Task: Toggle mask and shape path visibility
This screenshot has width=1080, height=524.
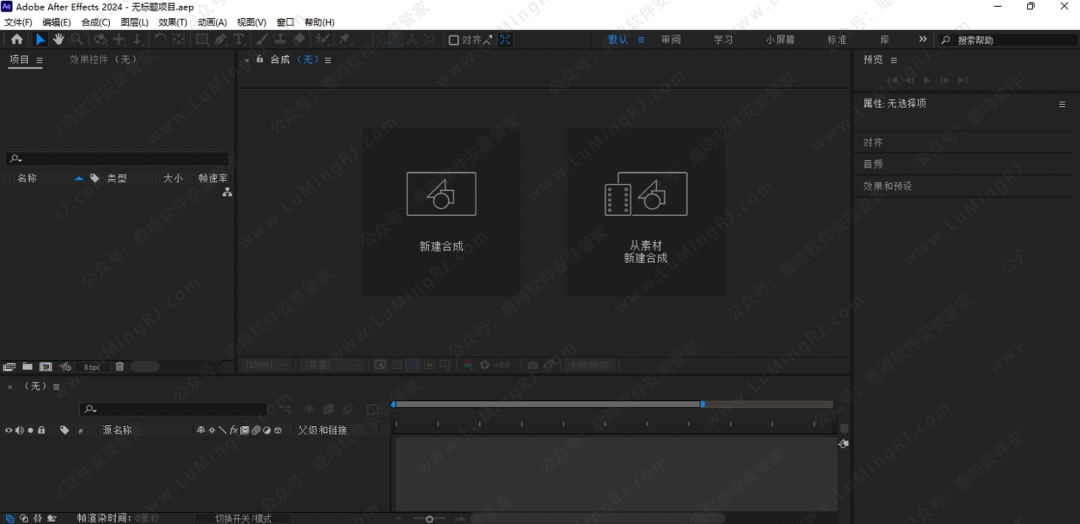Action: point(413,365)
